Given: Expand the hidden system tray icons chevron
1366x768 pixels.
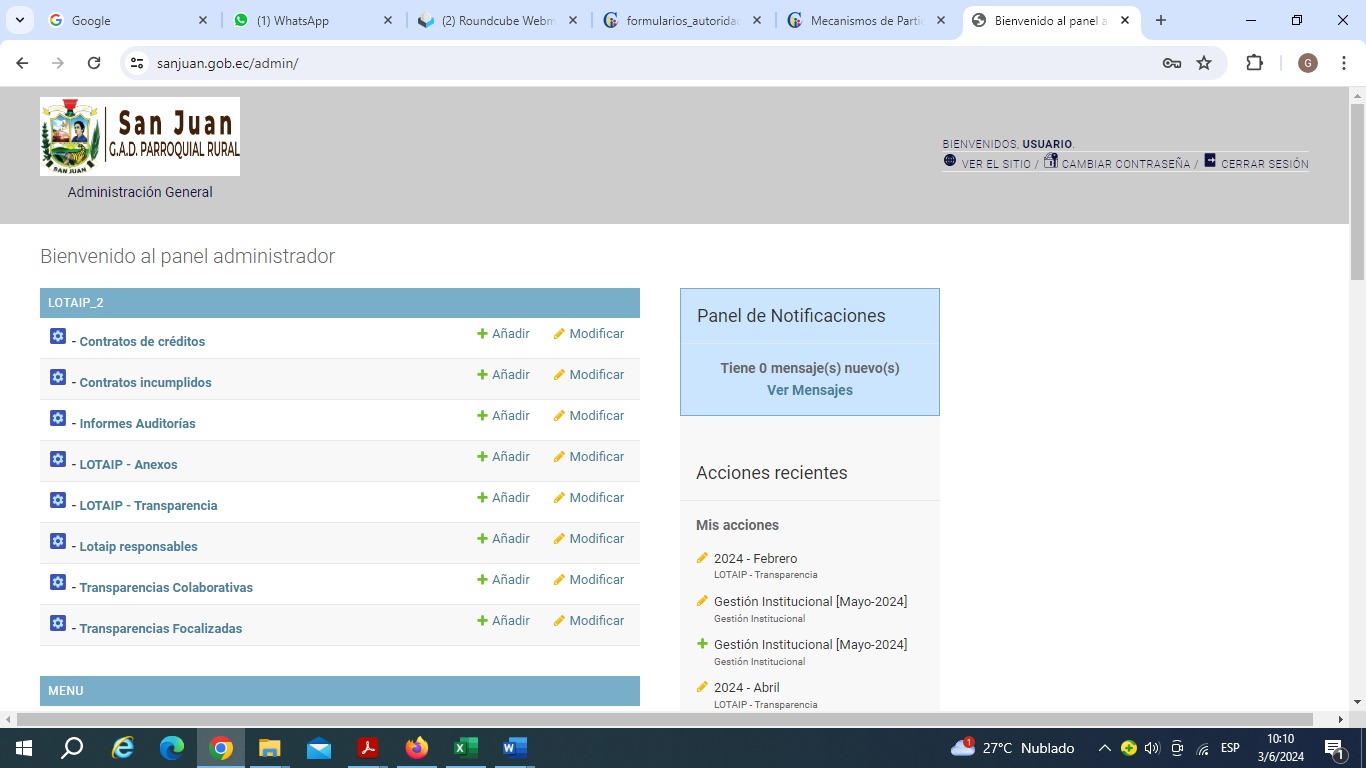Looking at the screenshot, I should 1104,748.
